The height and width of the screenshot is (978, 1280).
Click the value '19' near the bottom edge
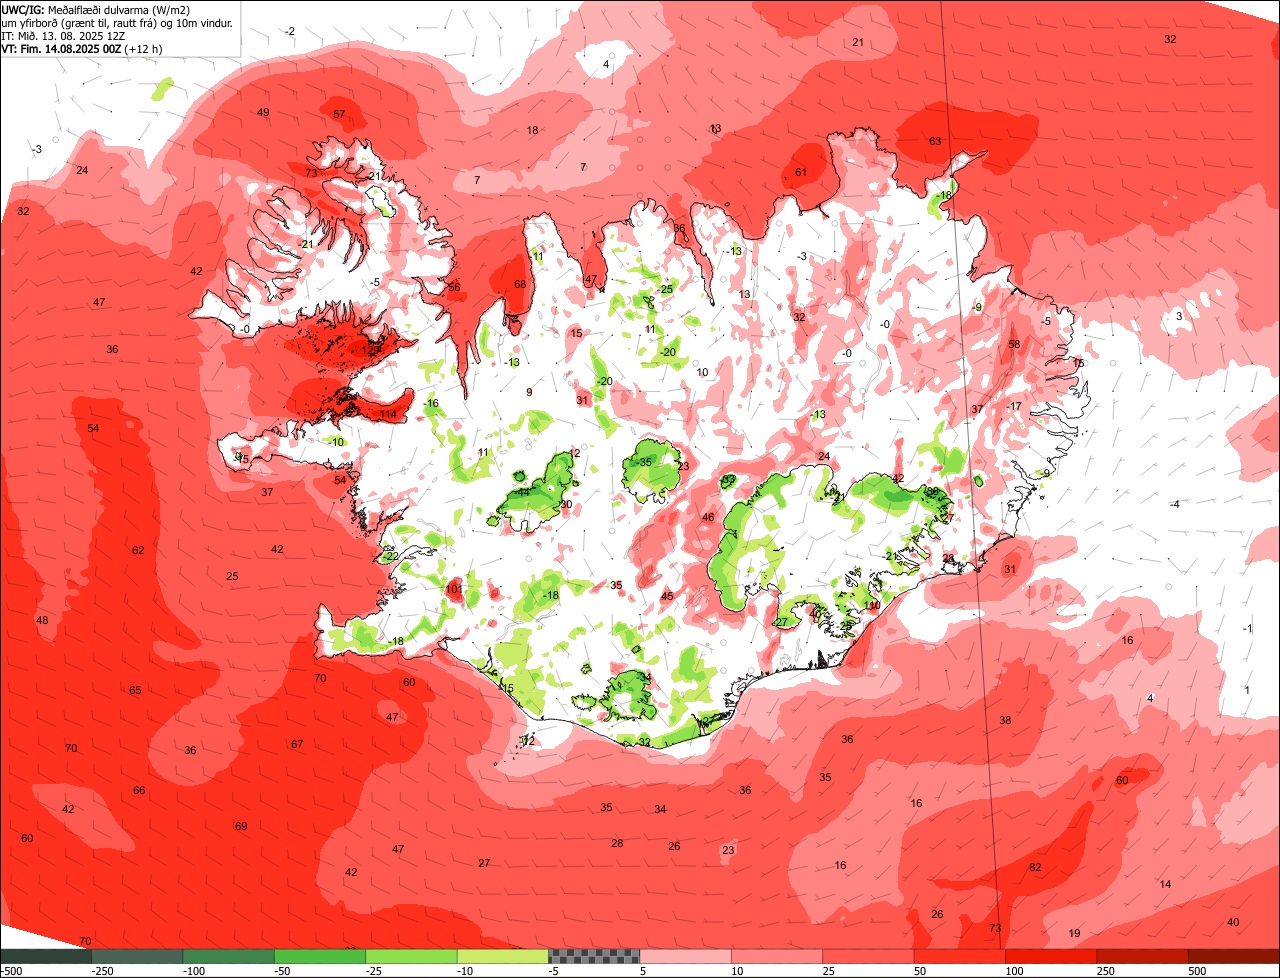coord(1075,933)
